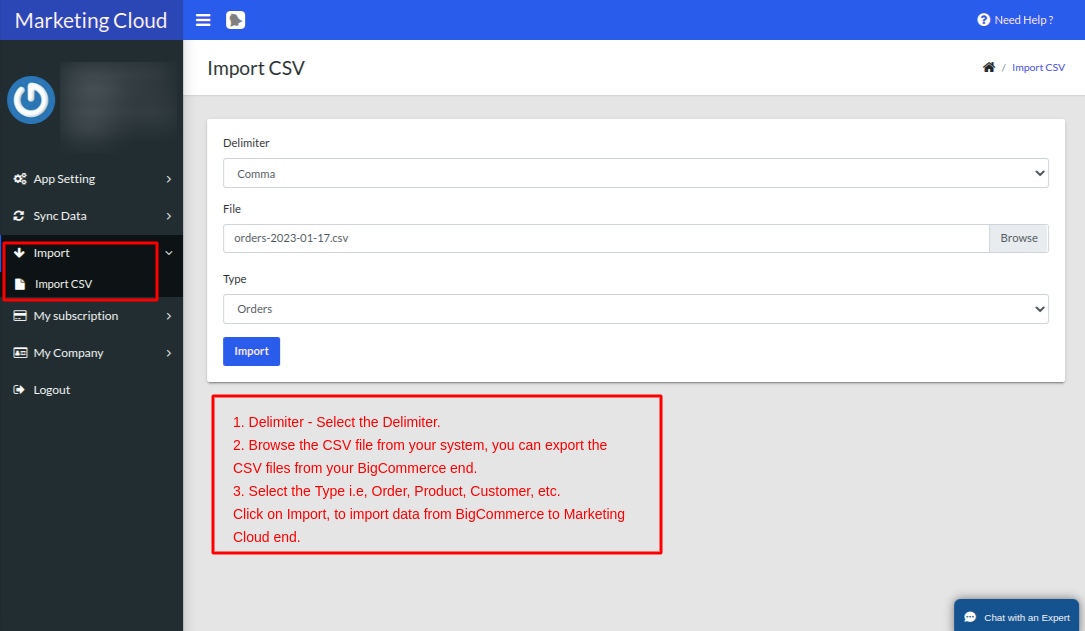Click the chat bubble icon in header

pyautogui.click(x=235, y=20)
